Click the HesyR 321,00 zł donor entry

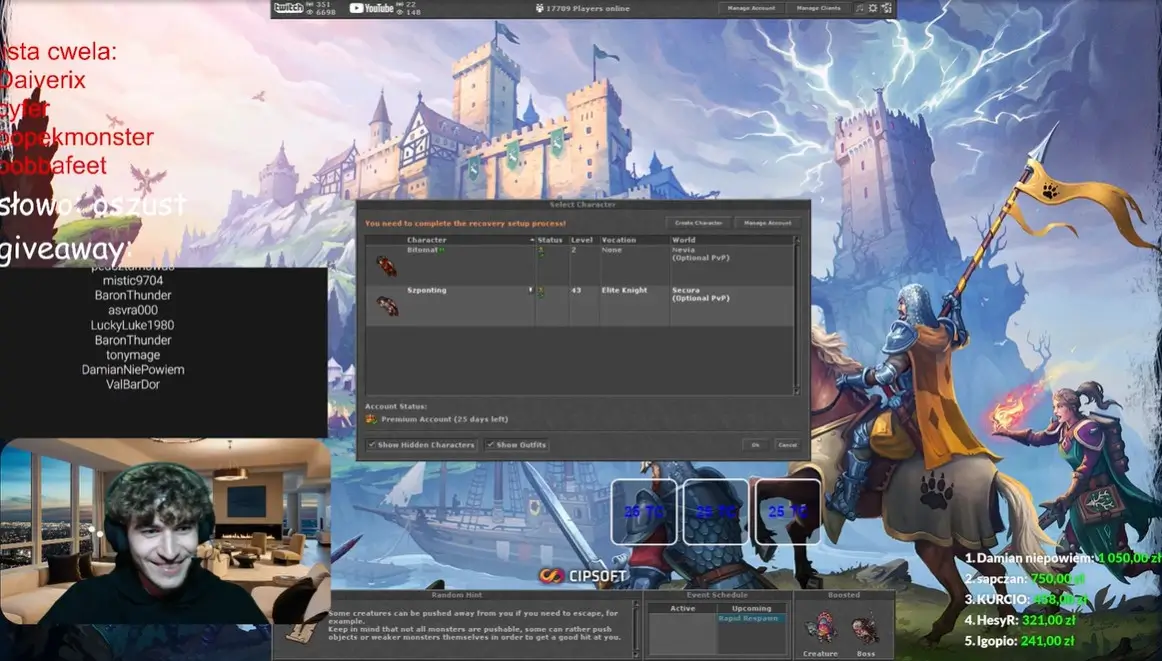pos(1020,620)
